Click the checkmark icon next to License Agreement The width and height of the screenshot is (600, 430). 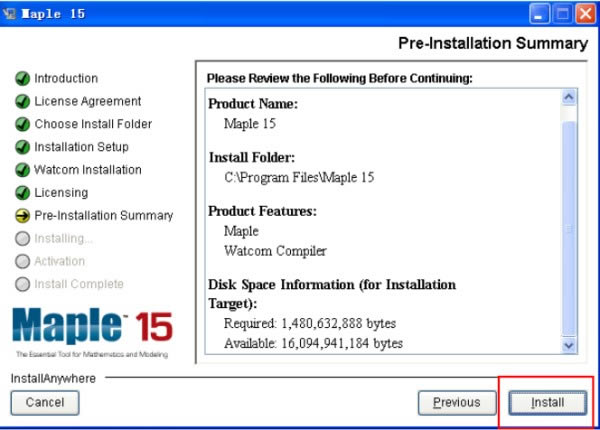coord(23,101)
